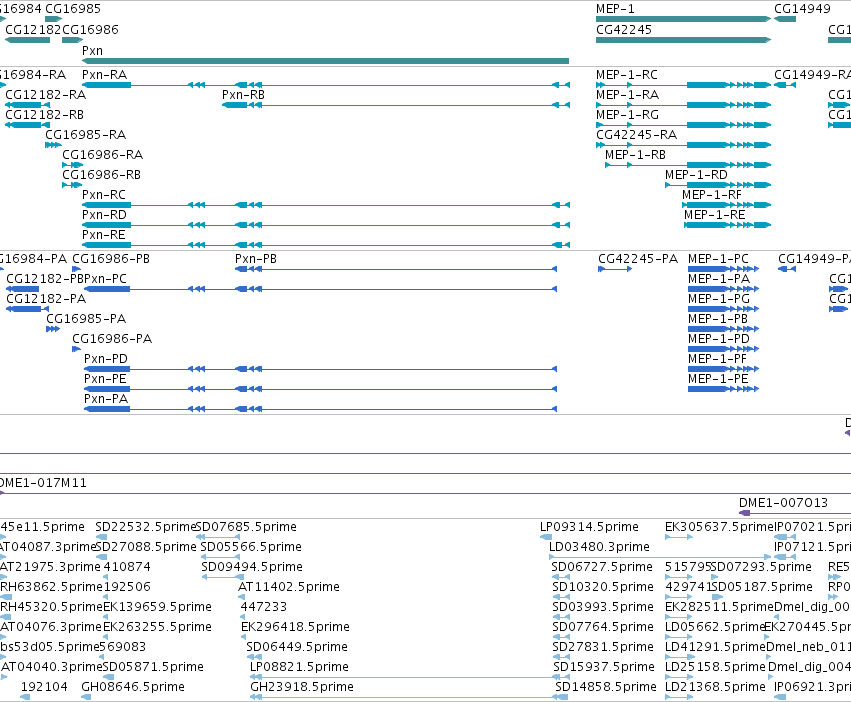Select CG16986-RA transcript label

(103, 155)
